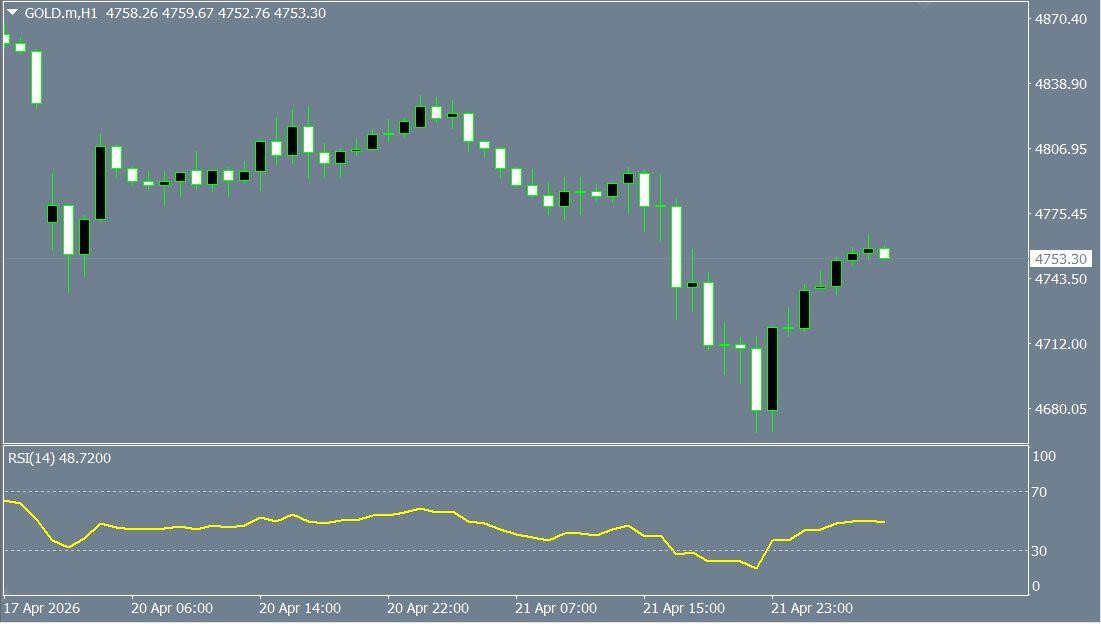The image size is (1101, 624).
Task: Click the 4806.95 price scale label
Action: pyautogui.click(x=1060, y=149)
